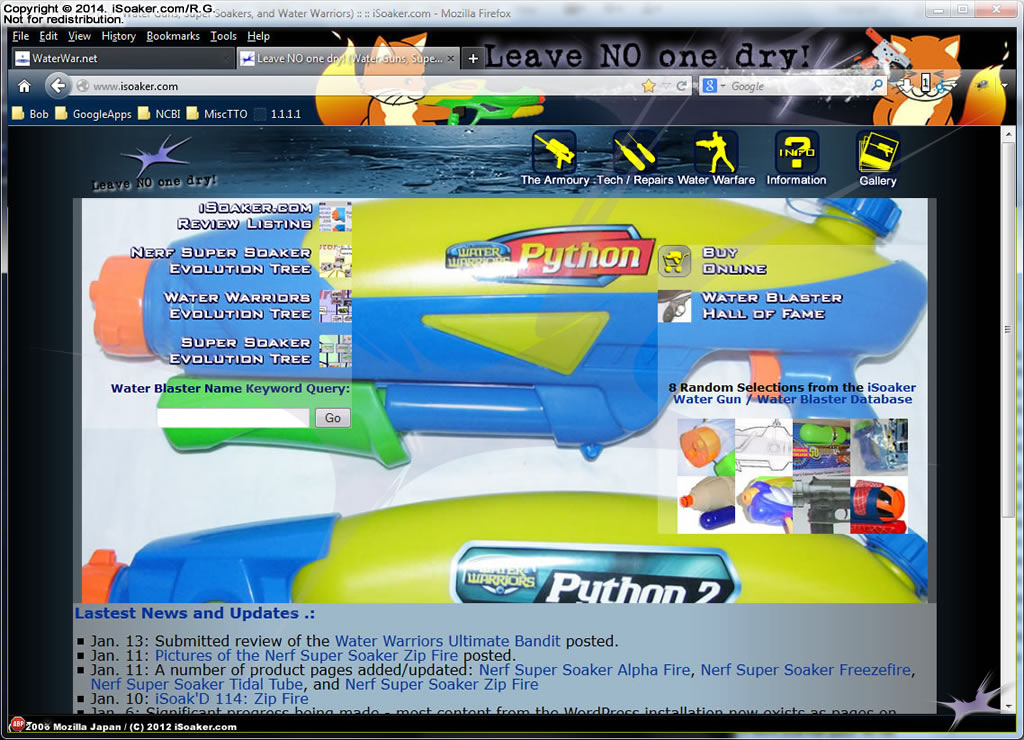Open the line-drawing blaster random thumbnail
Screen dimensions: 1024x740
click(x=763, y=447)
